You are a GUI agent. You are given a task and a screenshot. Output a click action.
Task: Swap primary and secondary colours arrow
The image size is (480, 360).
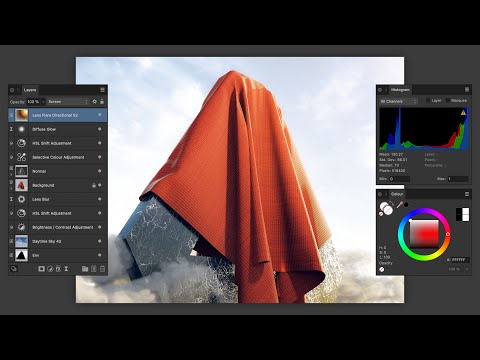pyautogui.click(x=391, y=203)
